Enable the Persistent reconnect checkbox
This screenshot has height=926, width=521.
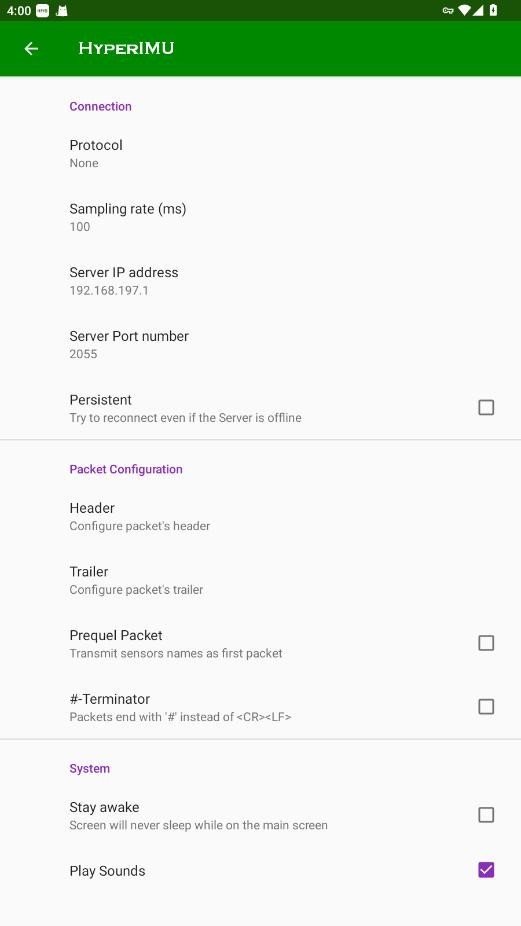point(486,407)
